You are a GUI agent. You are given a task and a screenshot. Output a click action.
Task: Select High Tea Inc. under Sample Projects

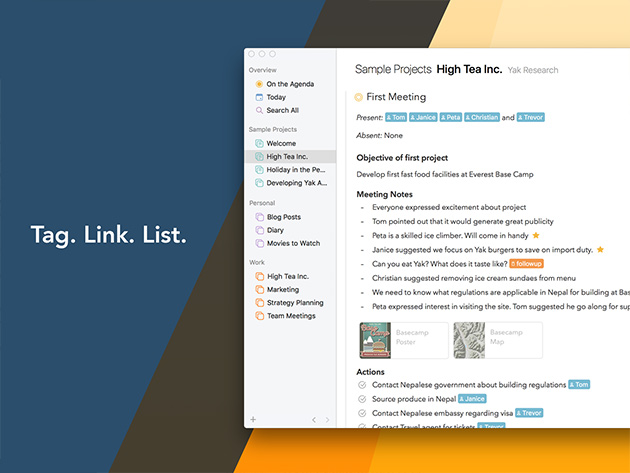click(x=290, y=157)
